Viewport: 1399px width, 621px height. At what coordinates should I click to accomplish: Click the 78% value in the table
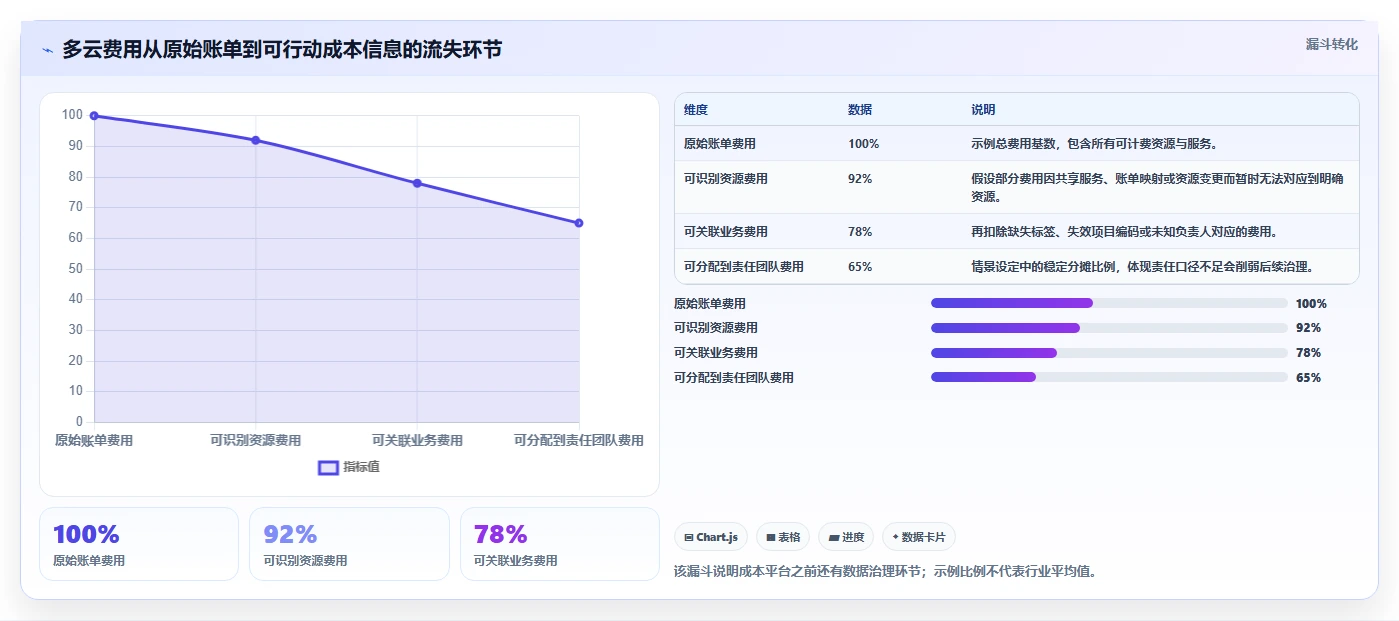click(x=860, y=232)
